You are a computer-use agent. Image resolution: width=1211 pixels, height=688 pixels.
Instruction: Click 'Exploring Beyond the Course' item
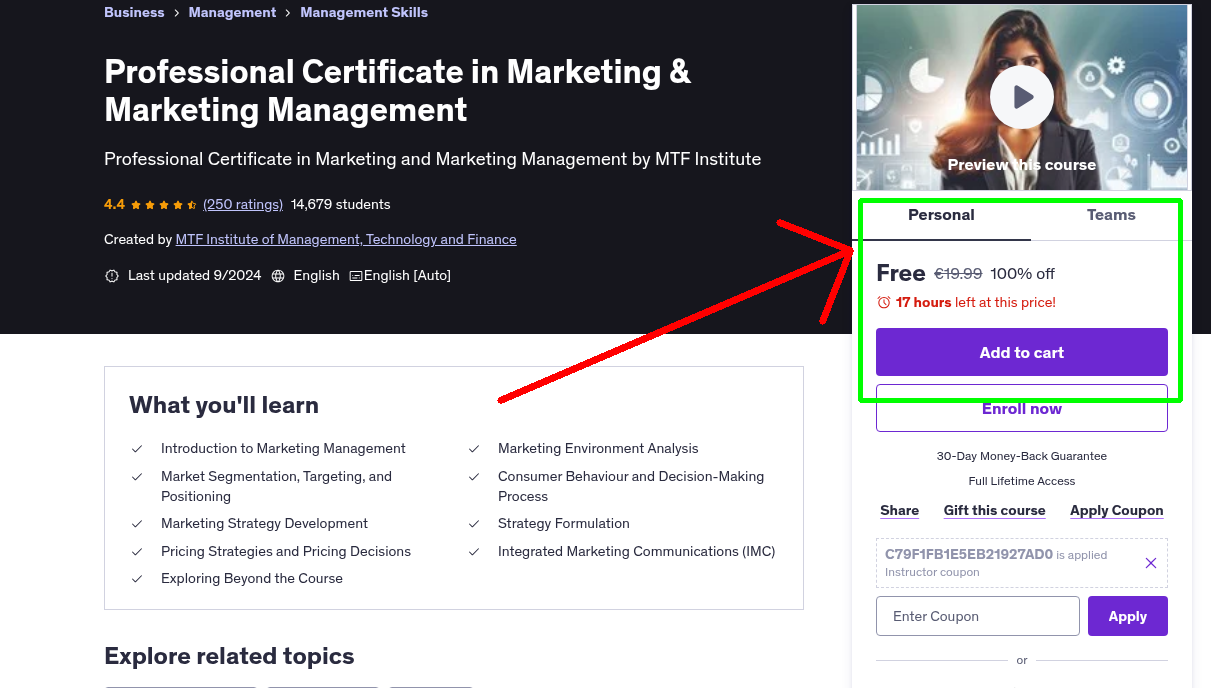[252, 579]
